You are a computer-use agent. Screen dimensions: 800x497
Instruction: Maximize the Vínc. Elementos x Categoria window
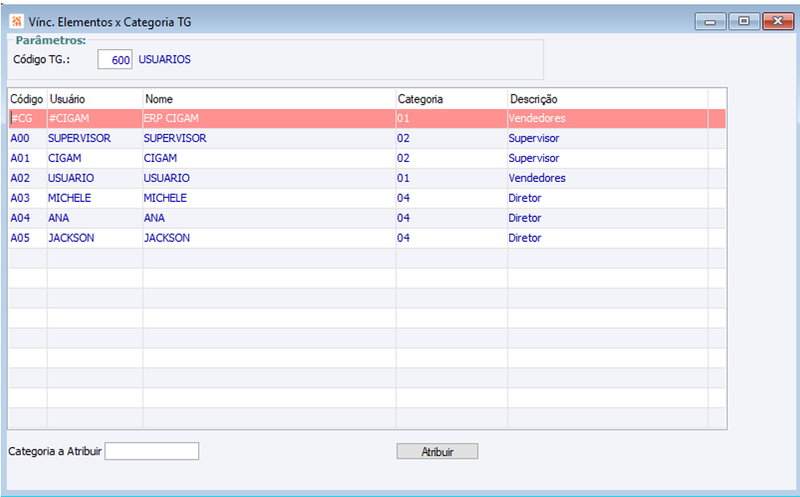point(744,21)
